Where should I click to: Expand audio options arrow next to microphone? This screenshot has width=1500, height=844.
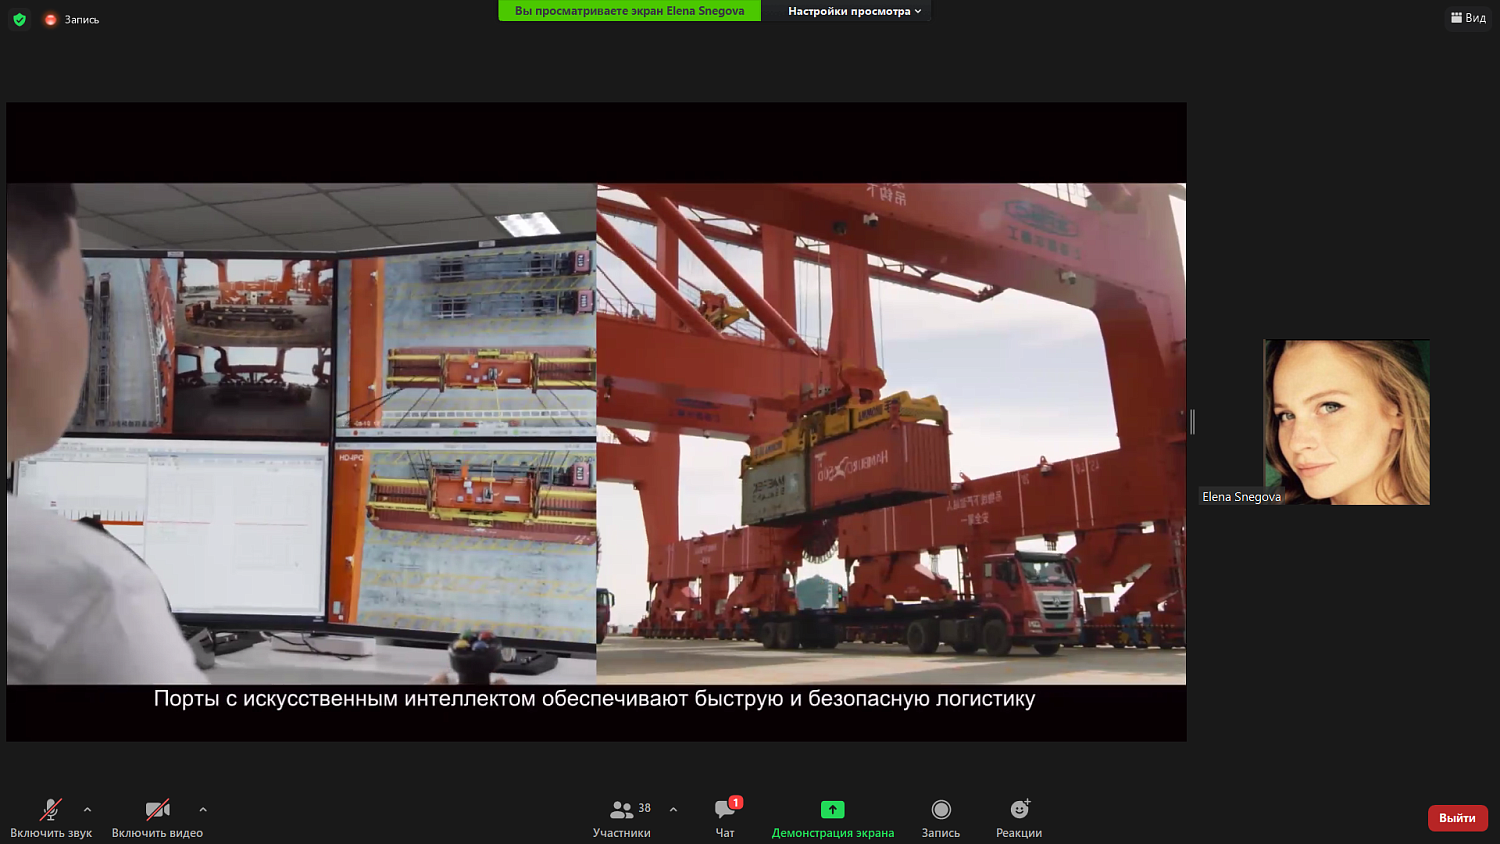[88, 809]
